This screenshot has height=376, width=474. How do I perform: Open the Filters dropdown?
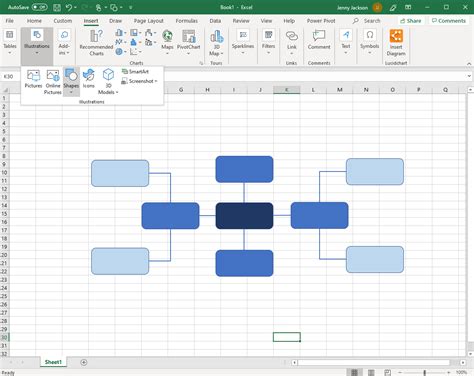[268, 42]
